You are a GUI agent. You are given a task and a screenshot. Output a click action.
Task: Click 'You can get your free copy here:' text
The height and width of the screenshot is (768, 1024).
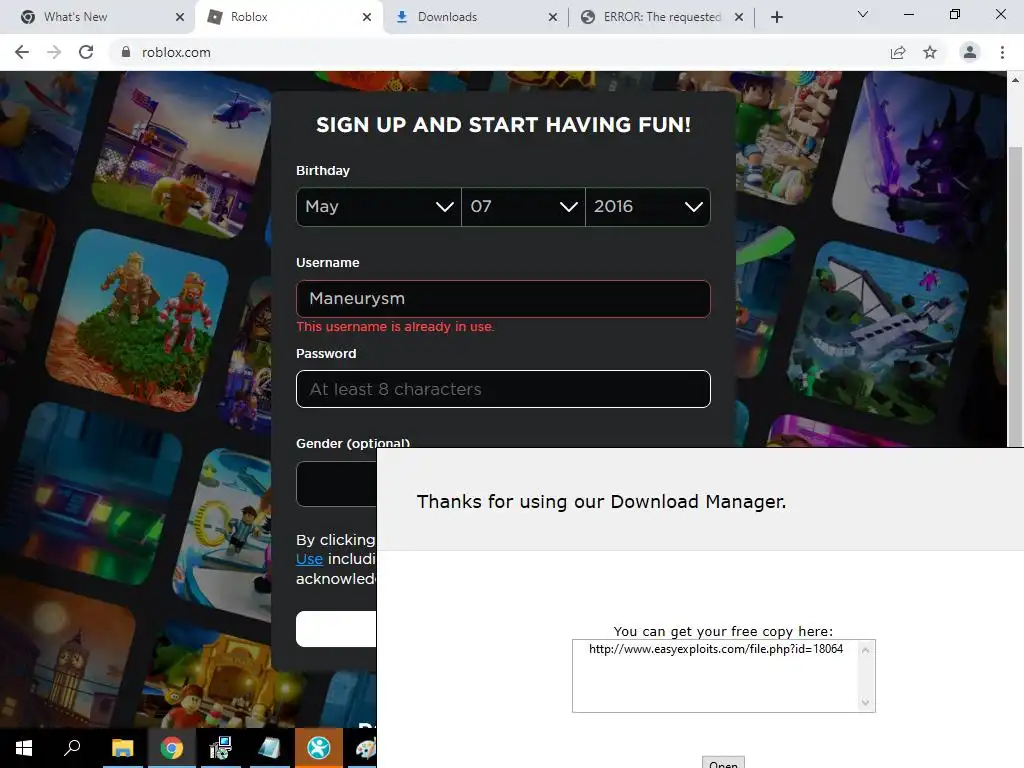(x=723, y=631)
